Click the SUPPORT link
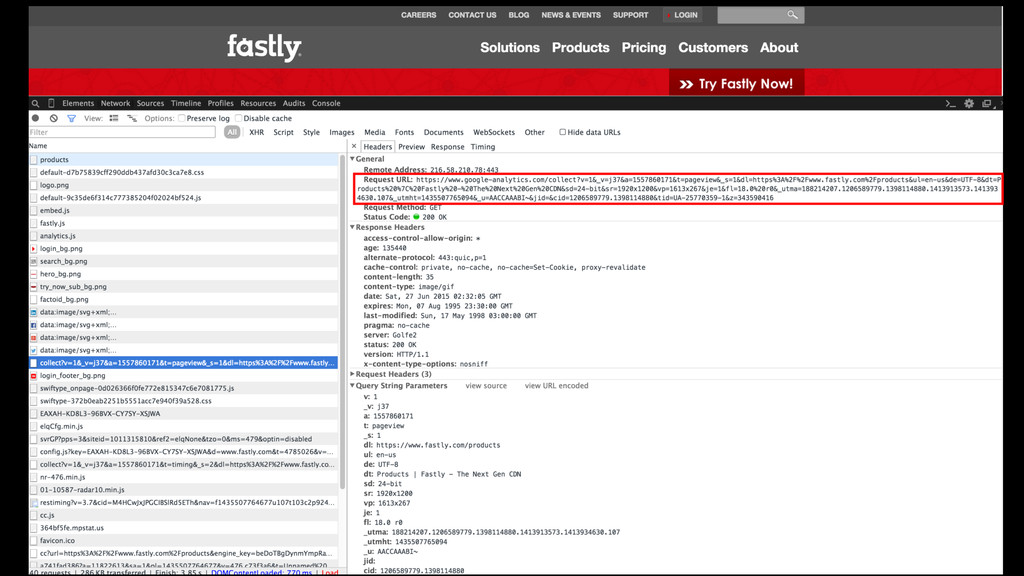 coord(630,15)
